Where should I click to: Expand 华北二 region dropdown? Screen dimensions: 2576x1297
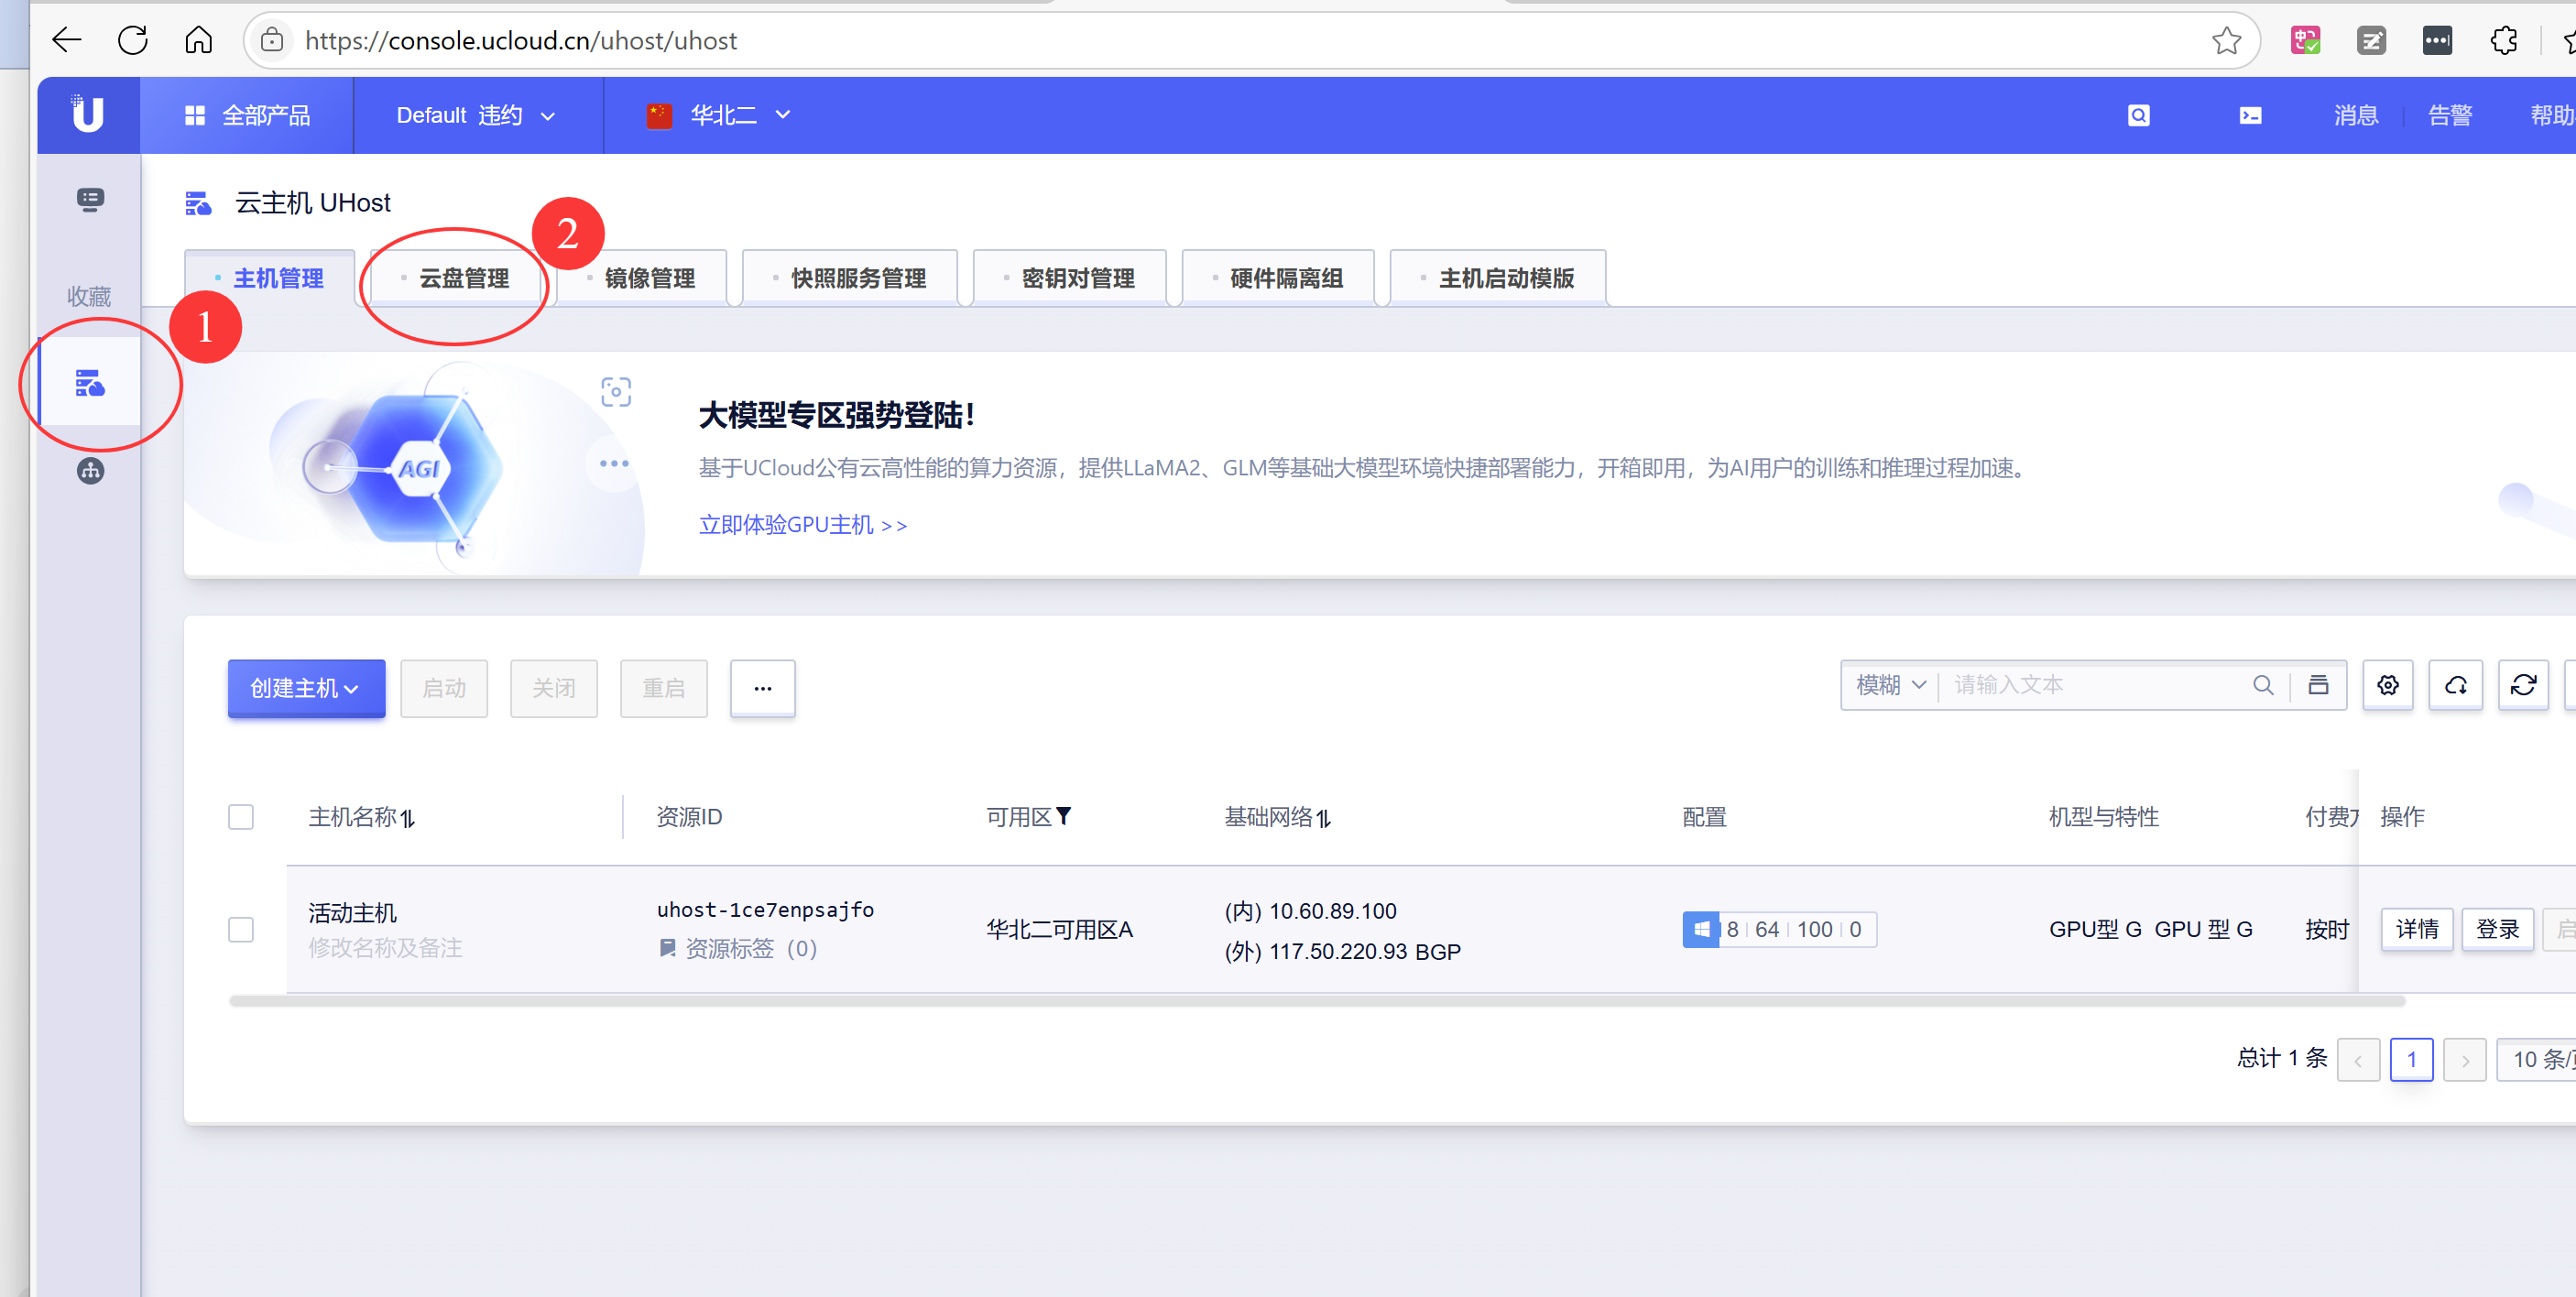[x=719, y=116]
